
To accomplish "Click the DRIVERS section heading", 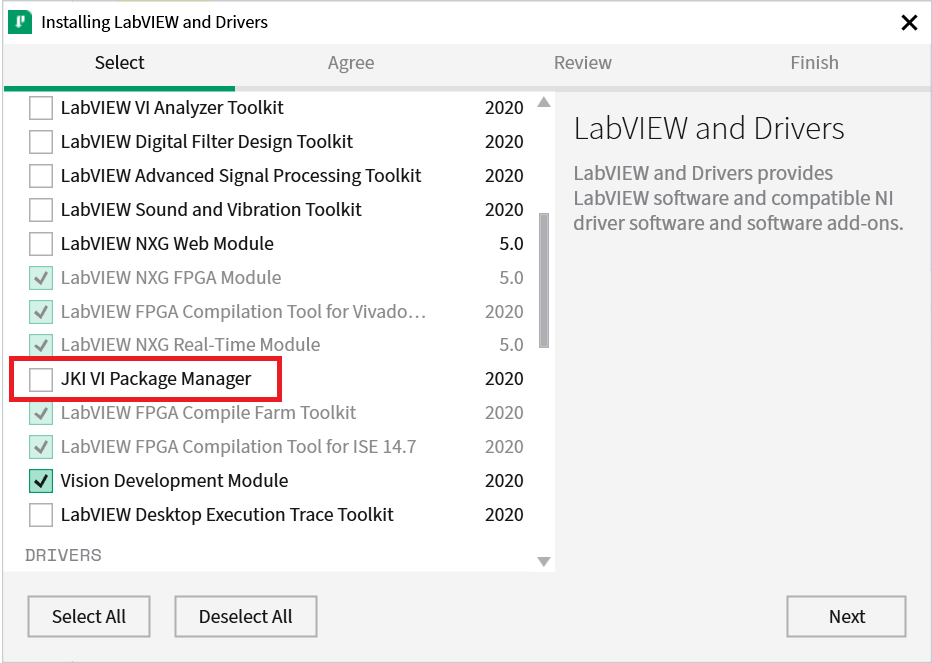I will pos(63,555).
